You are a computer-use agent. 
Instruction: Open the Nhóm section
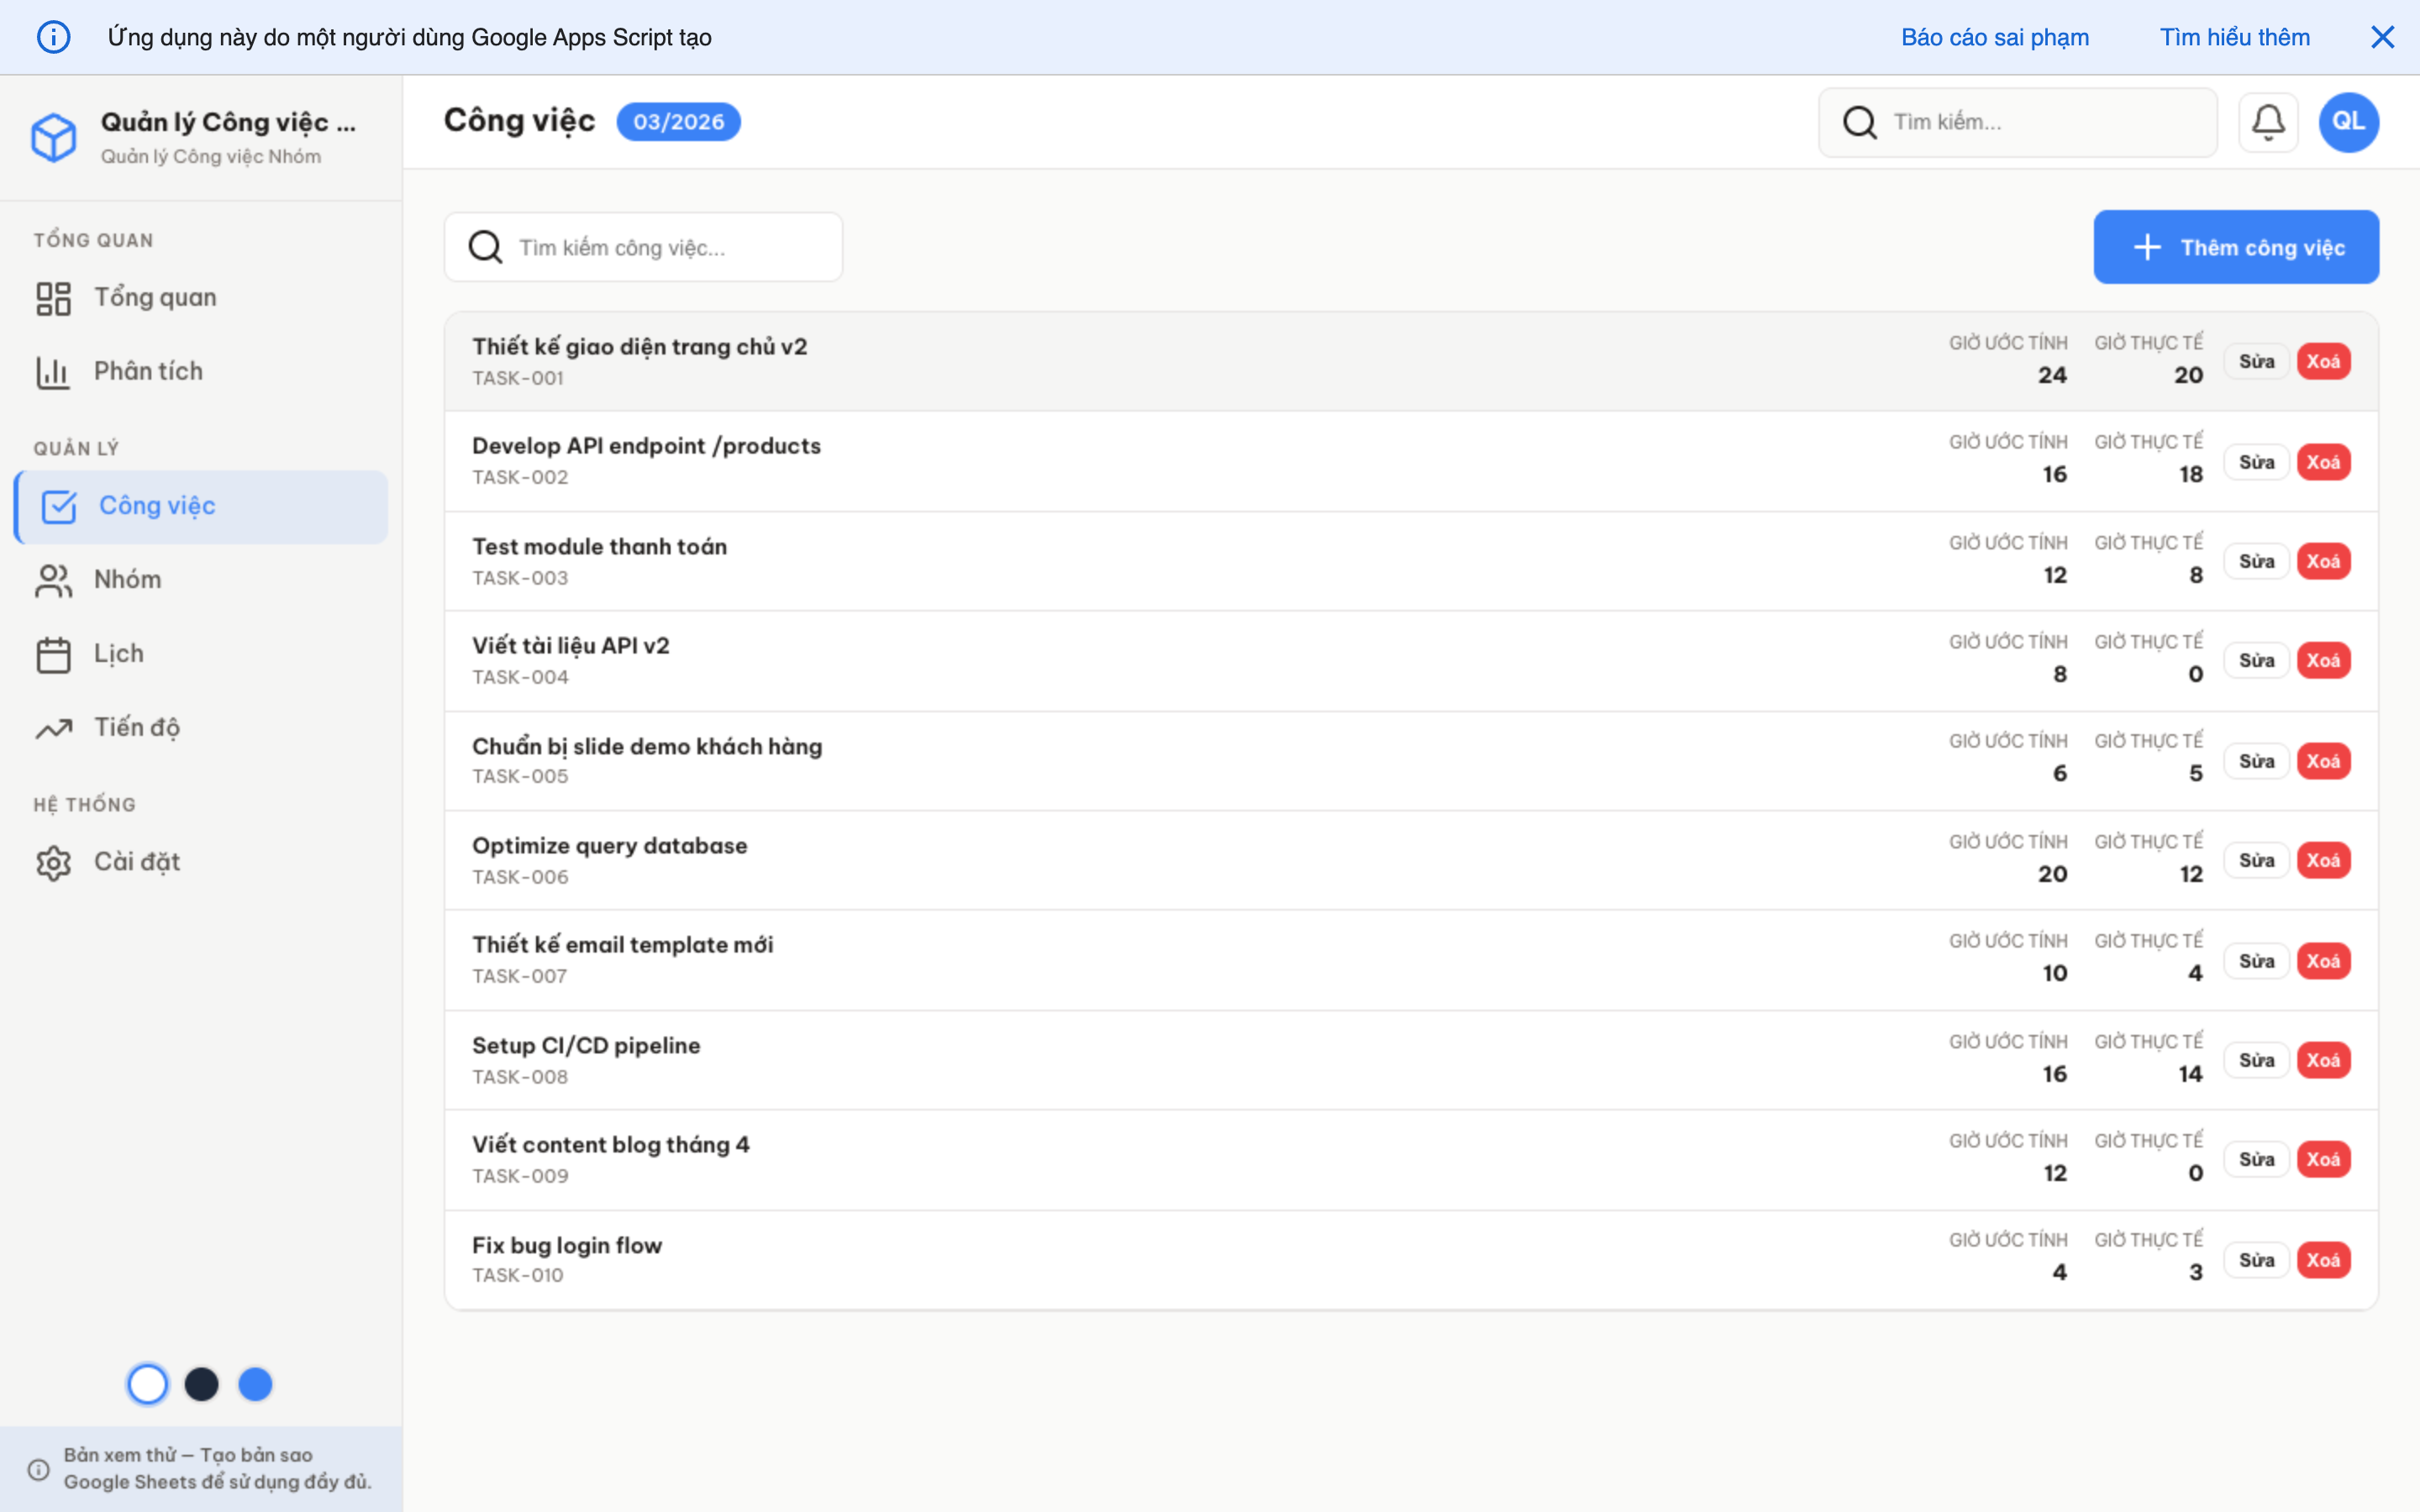coord(127,578)
